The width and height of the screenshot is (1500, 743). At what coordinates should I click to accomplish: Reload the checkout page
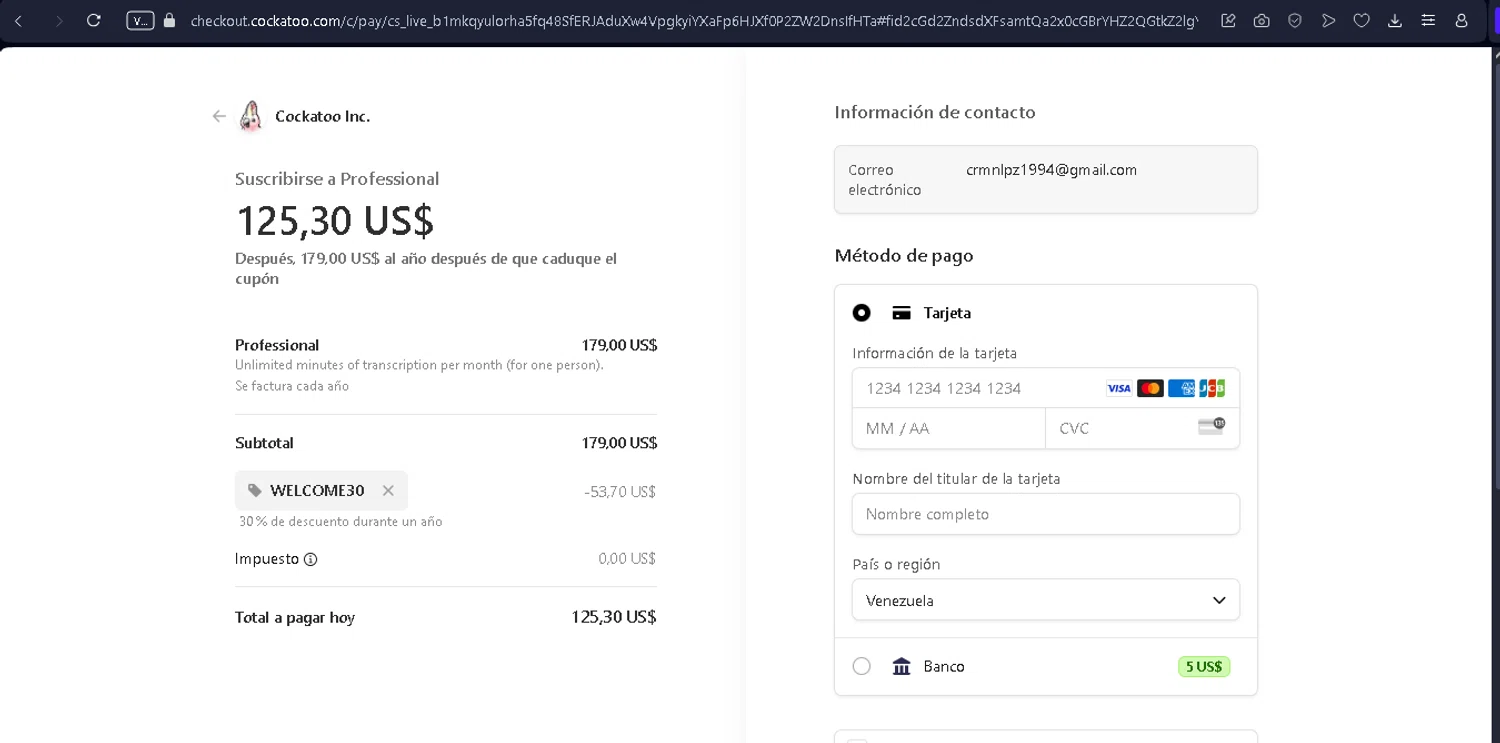pos(94,20)
